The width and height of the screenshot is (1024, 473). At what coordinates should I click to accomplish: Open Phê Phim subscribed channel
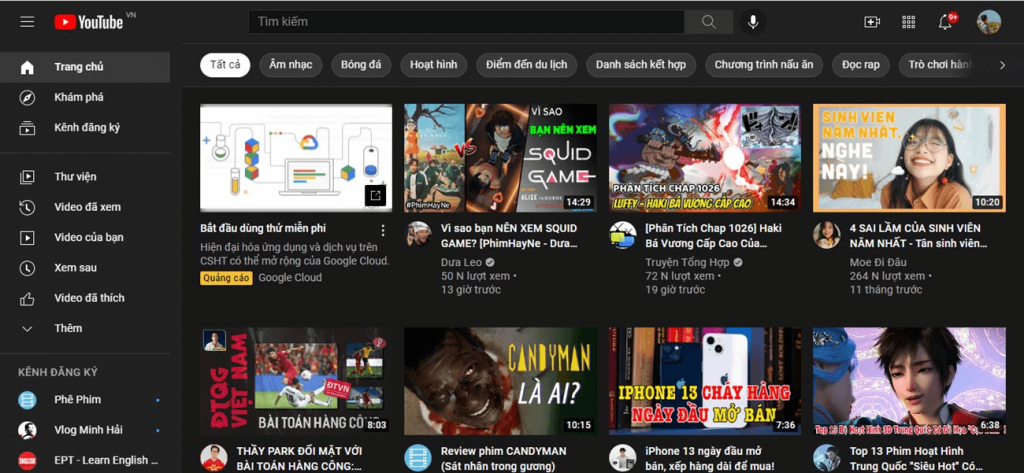click(x=85, y=399)
